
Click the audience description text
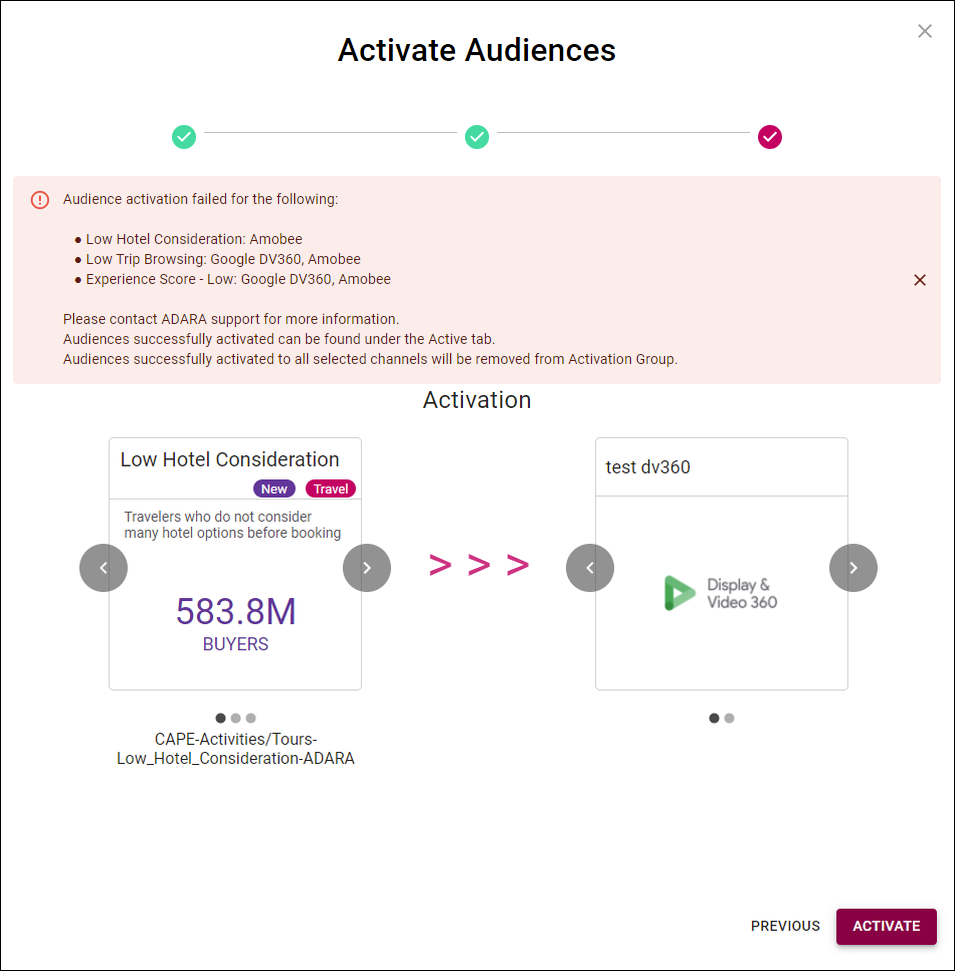point(232,525)
